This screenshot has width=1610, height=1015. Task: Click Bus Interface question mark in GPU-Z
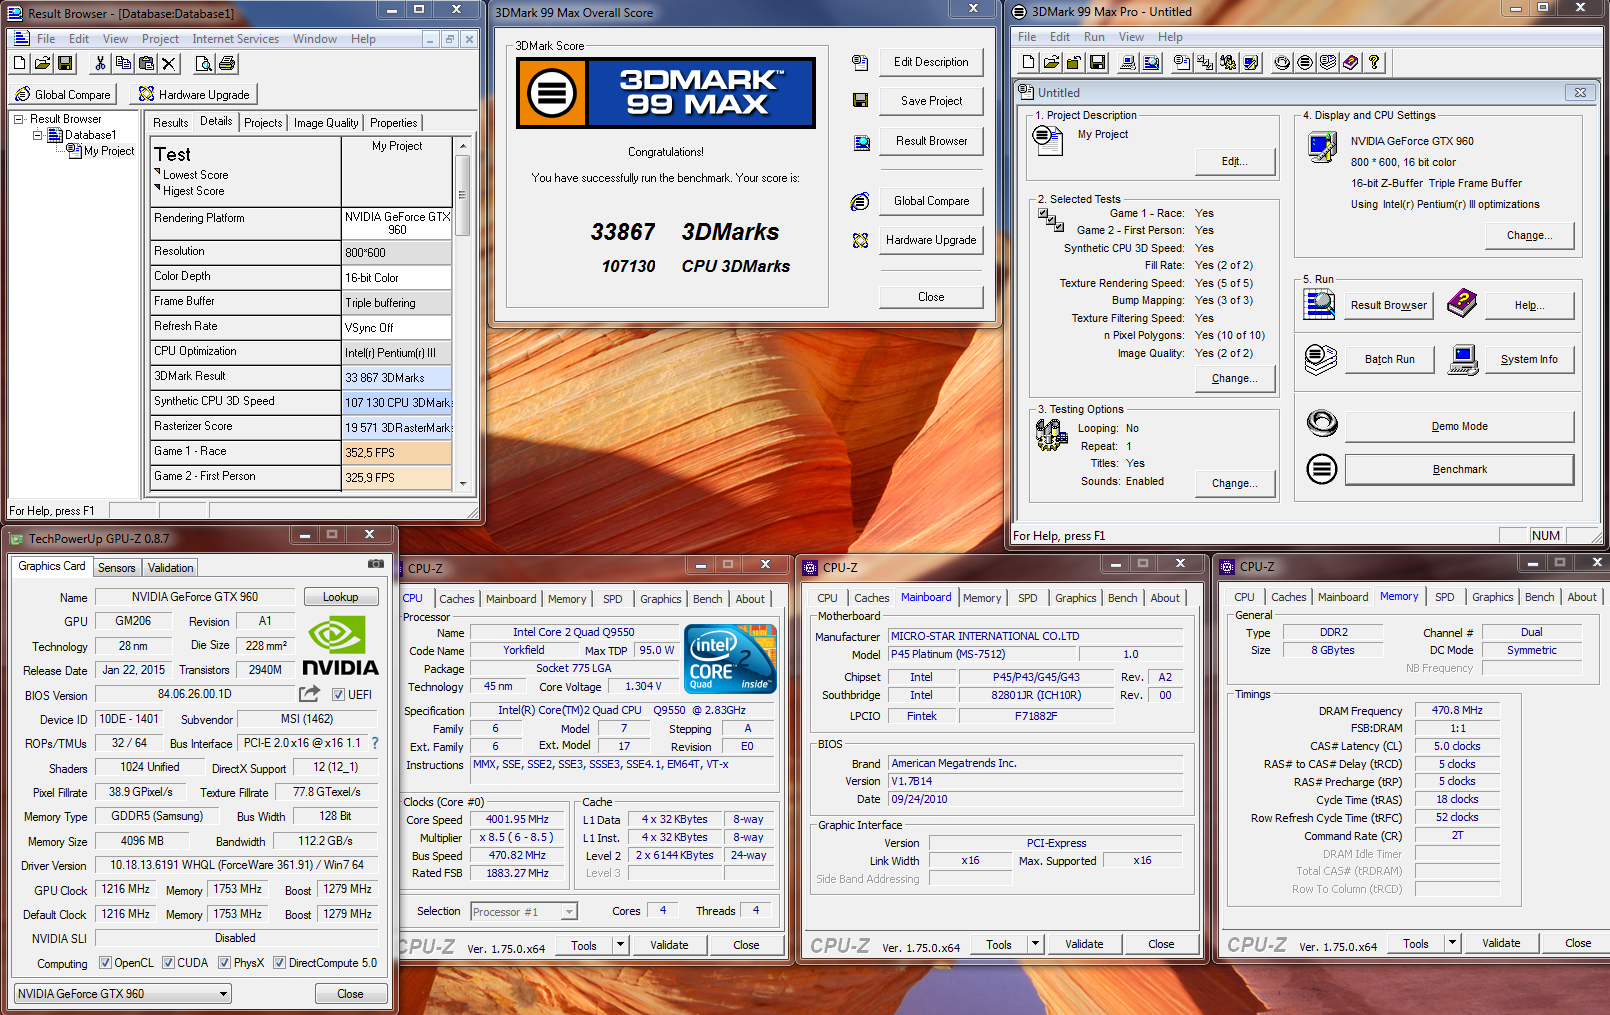pos(375,743)
